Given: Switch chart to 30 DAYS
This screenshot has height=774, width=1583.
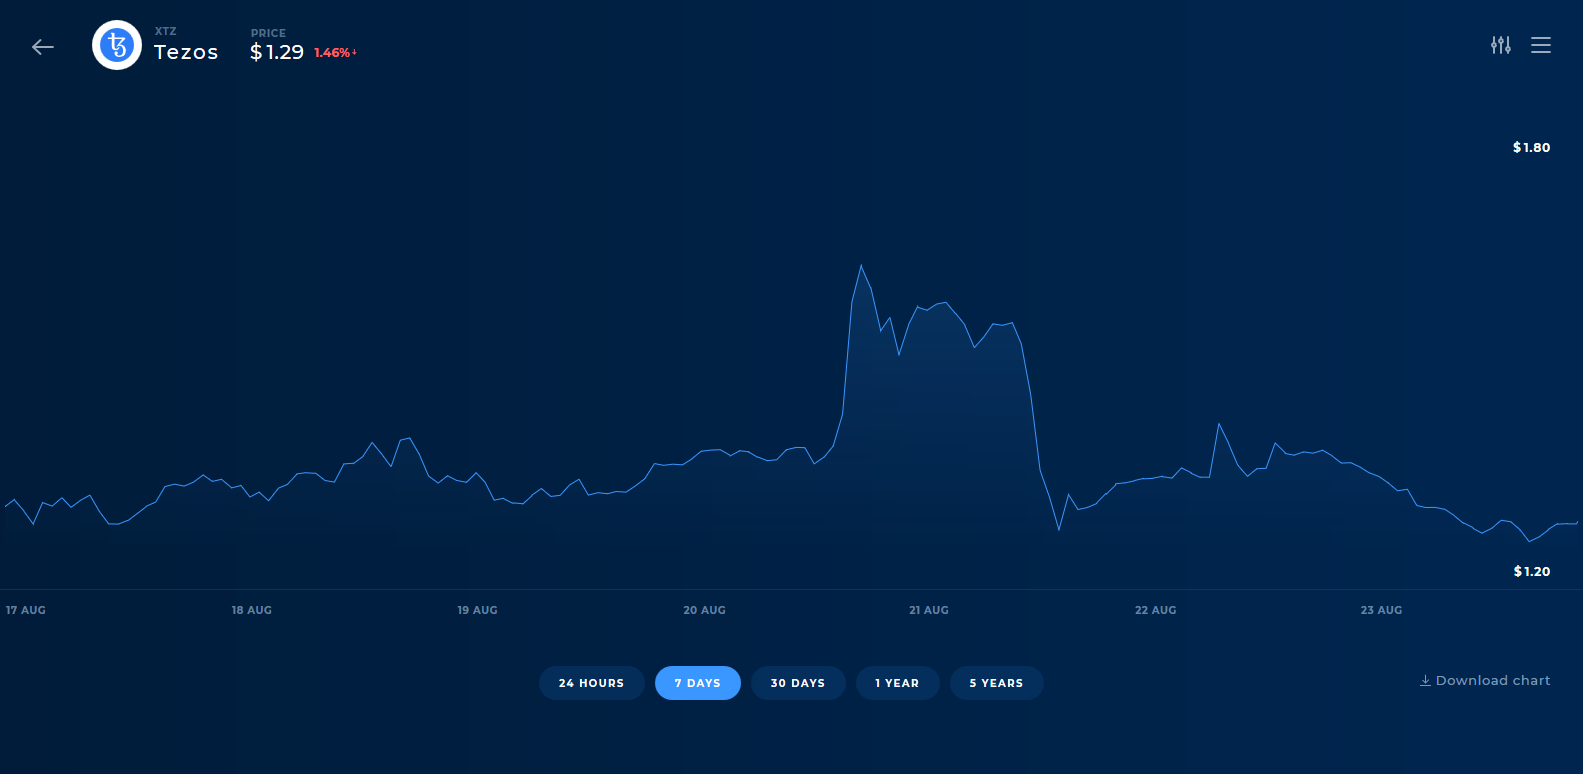Looking at the screenshot, I should 798,683.
